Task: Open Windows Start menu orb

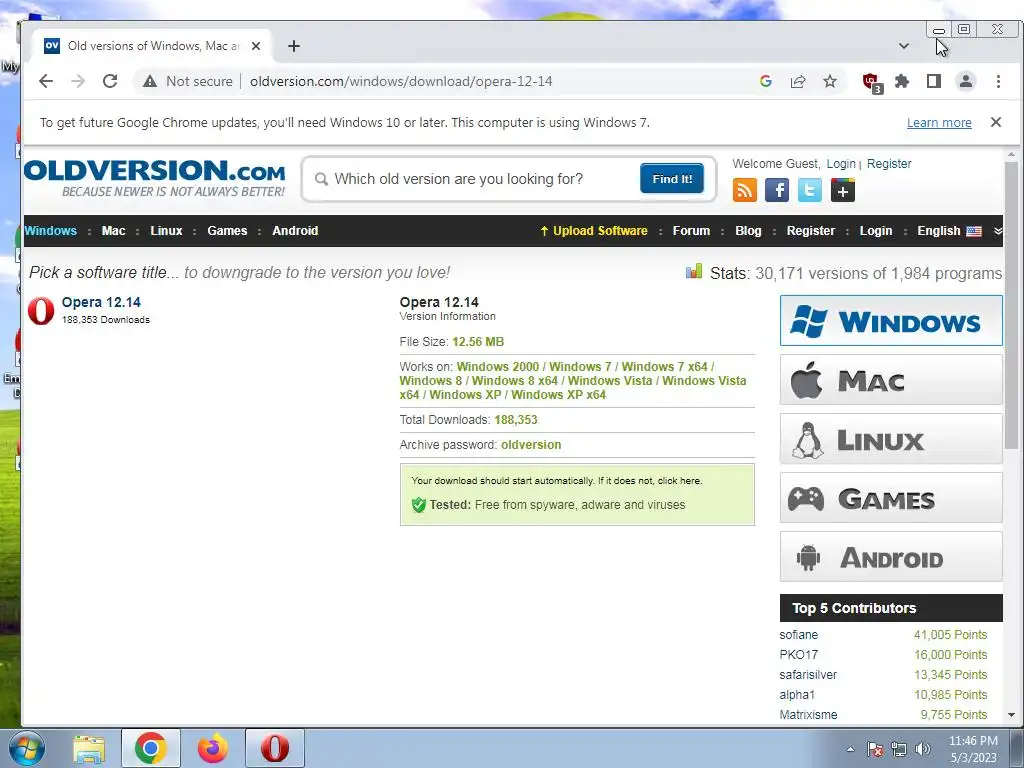Action: point(27,748)
